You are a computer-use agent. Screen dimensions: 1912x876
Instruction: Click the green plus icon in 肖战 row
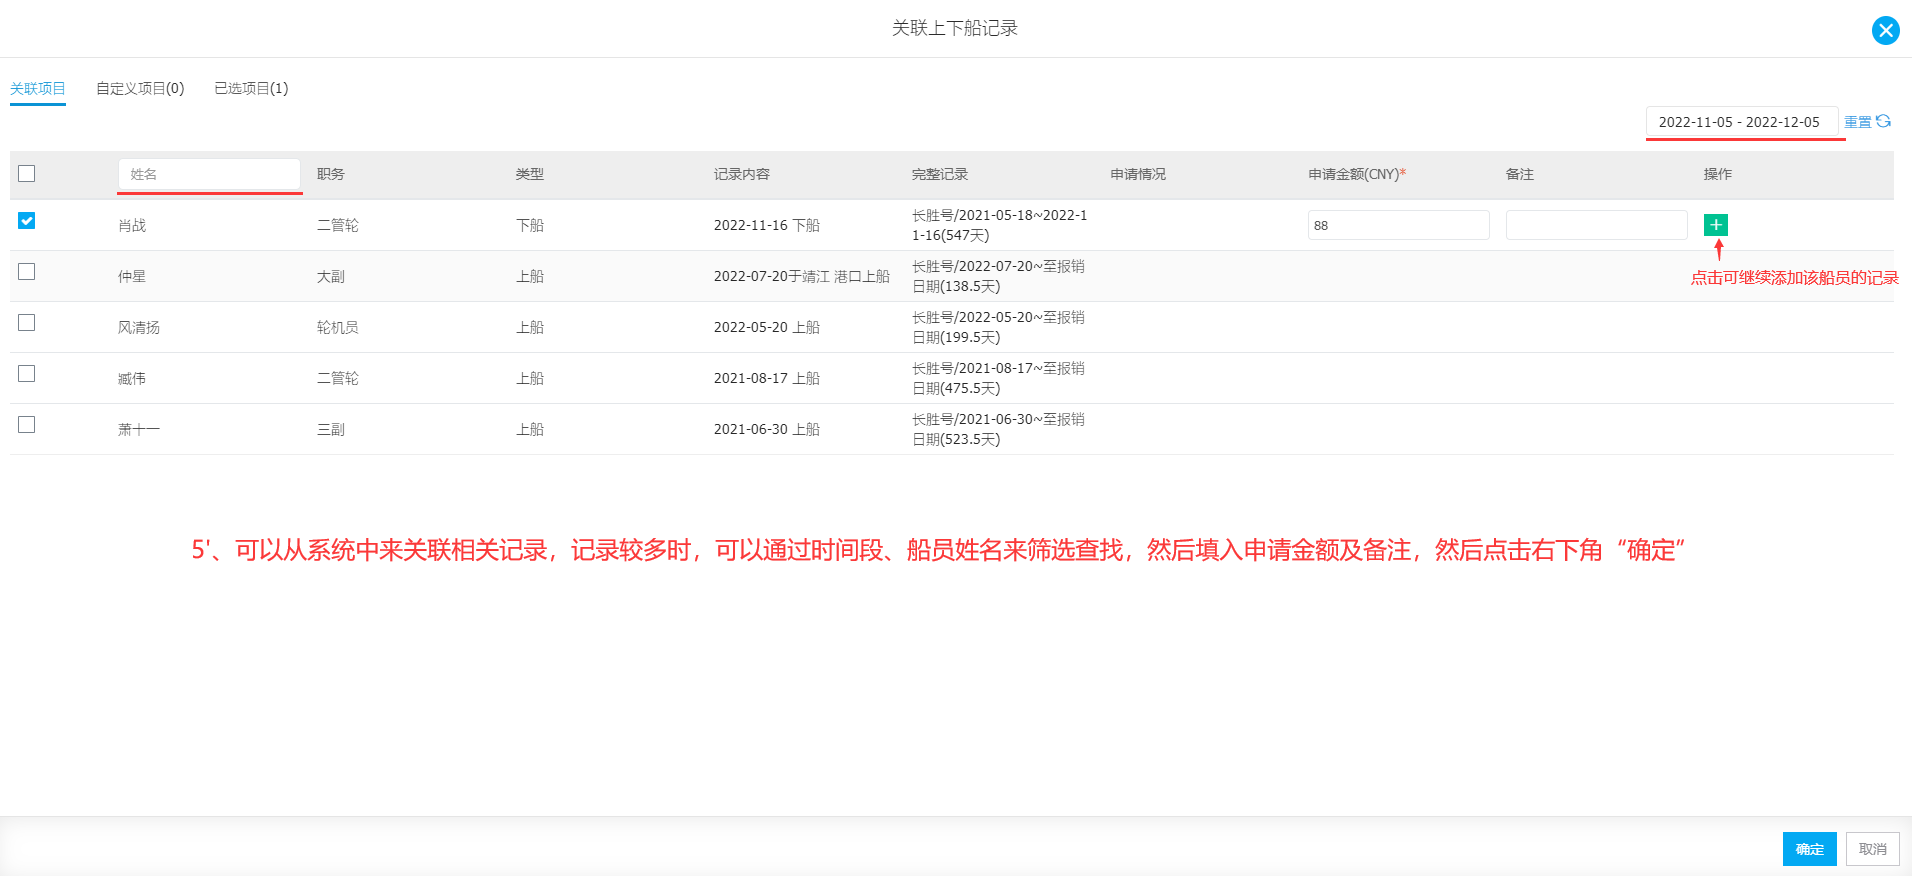1715,225
